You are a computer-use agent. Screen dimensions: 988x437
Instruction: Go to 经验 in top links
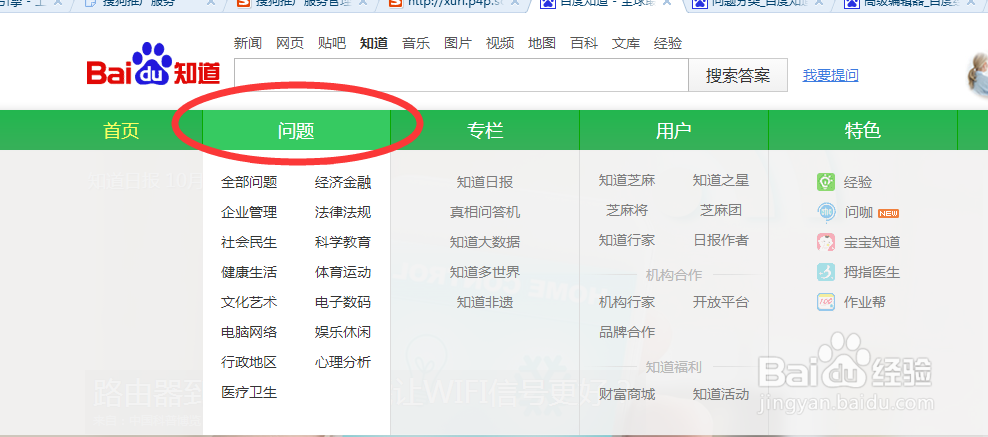coord(668,43)
